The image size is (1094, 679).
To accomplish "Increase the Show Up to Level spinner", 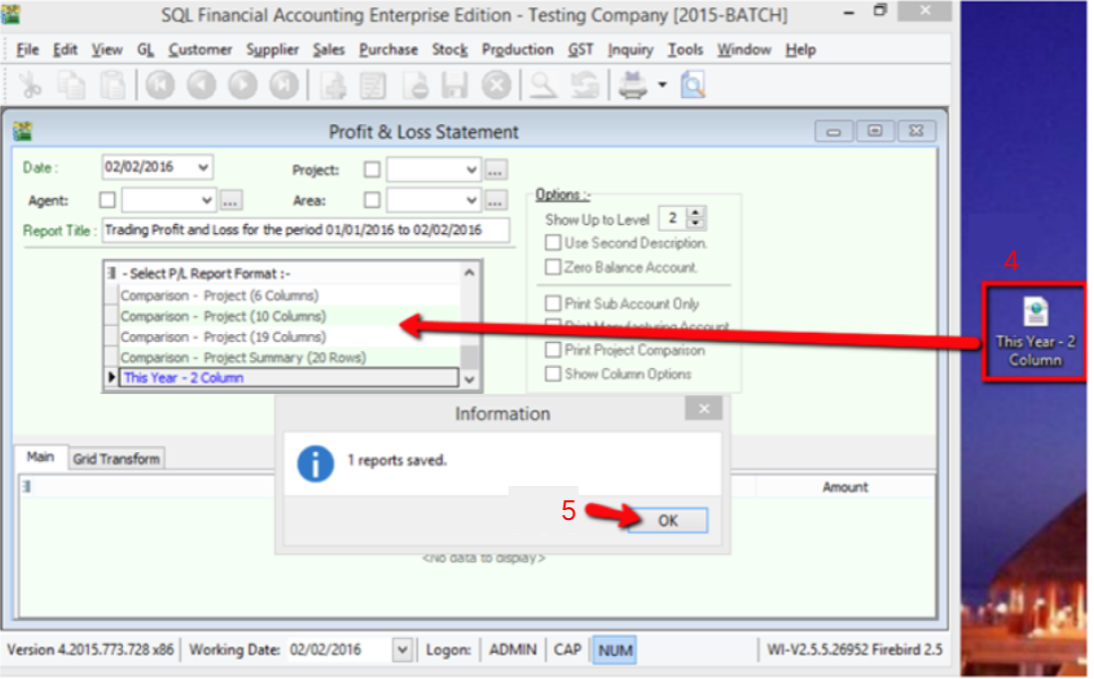I will coord(697,214).
